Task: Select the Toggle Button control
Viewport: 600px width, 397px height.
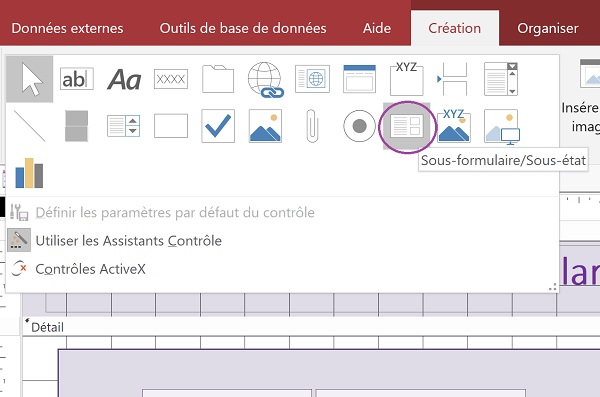Action: pyautogui.click(x=77, y=126)
